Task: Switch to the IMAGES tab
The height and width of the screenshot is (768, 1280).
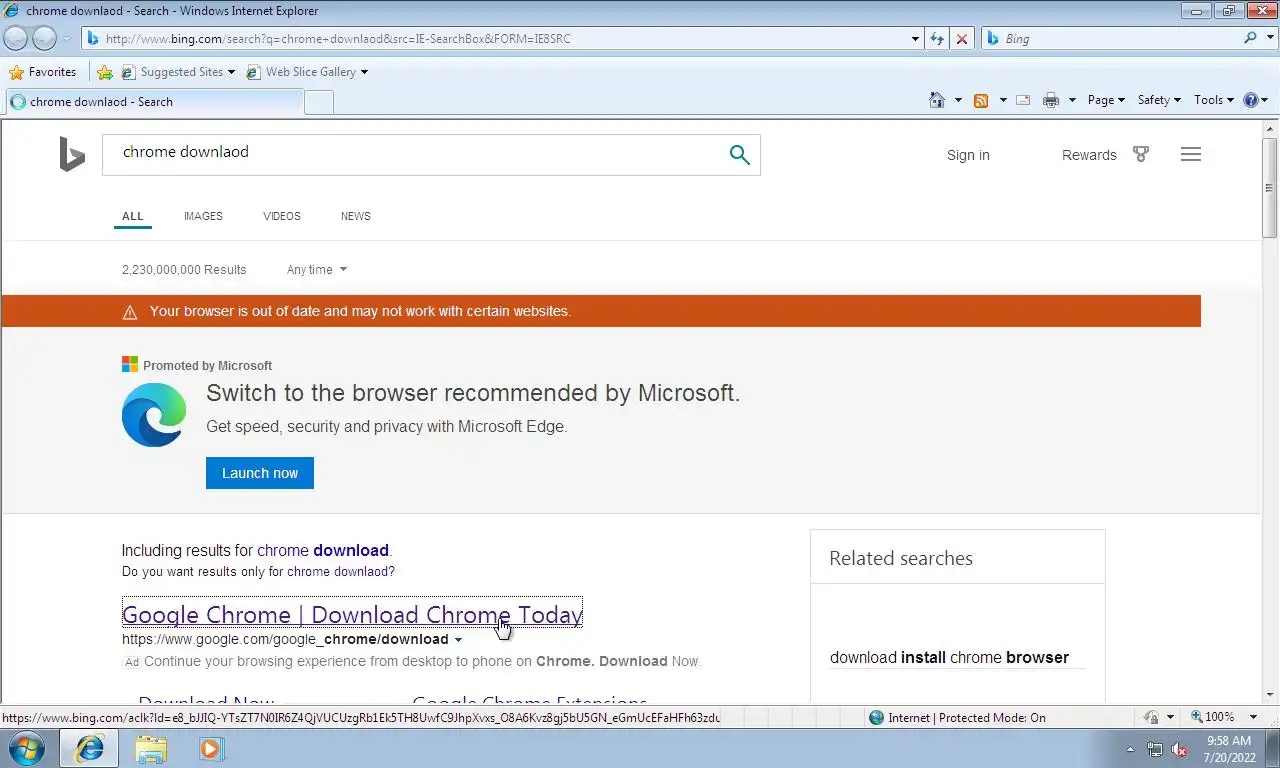Action: (203, 216)
